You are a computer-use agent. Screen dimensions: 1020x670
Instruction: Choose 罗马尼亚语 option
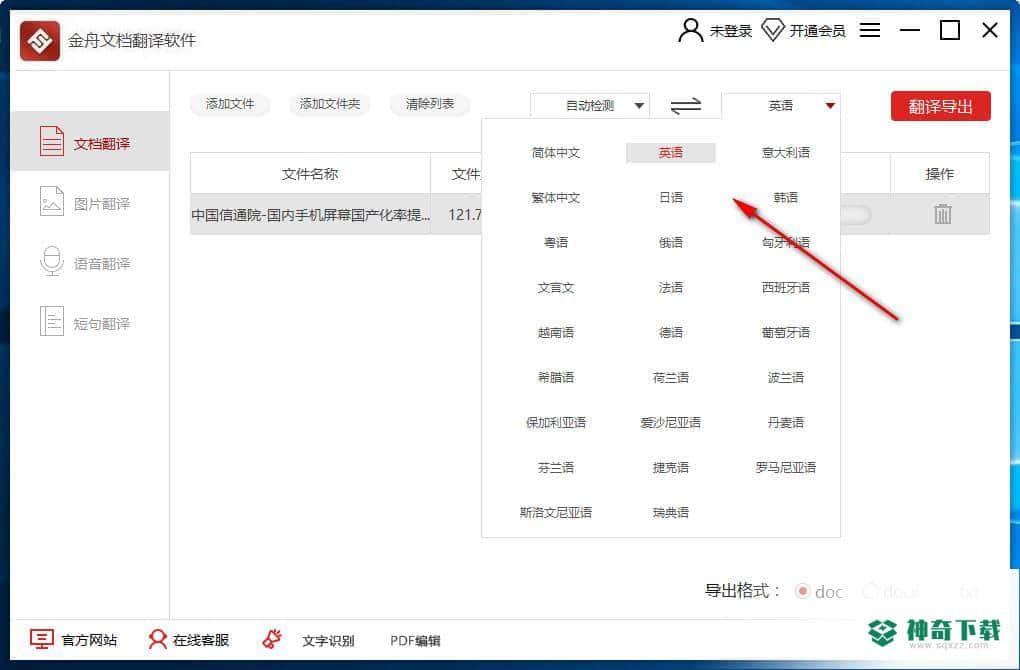pyautogui.click(x=786, y=467)
